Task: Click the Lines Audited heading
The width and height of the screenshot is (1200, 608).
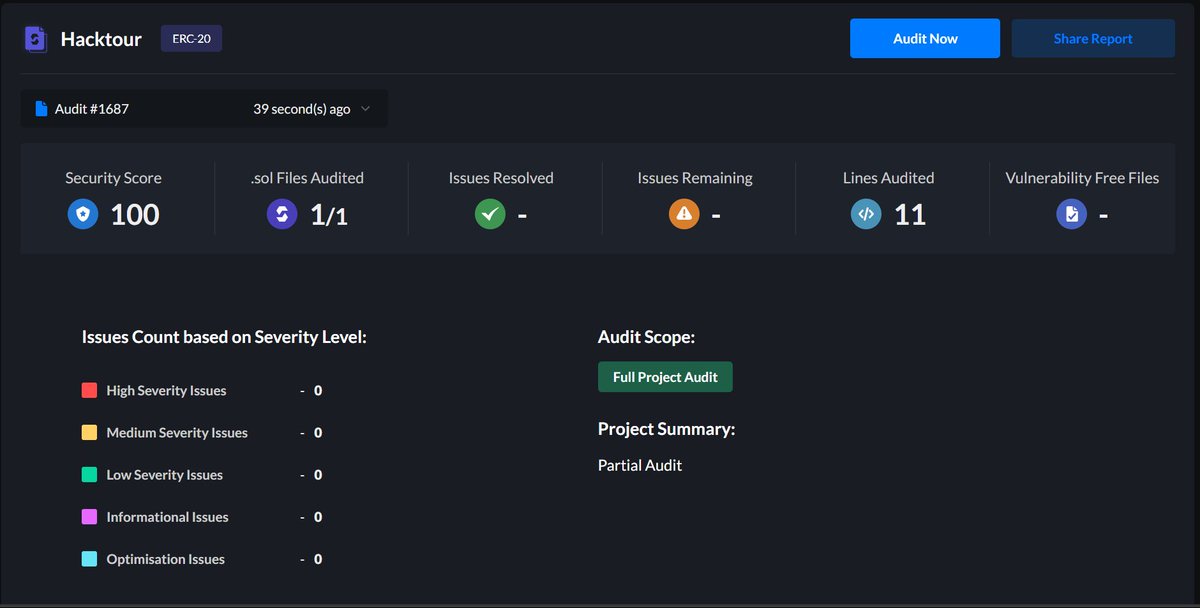Action: tap(889, 178)
